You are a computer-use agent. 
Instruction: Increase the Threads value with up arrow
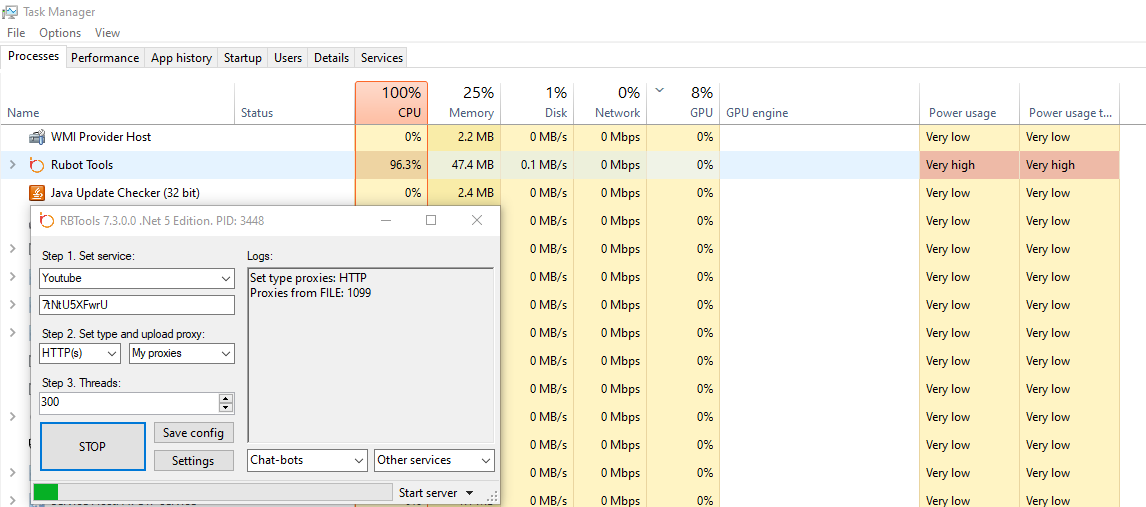pos(226,398)
